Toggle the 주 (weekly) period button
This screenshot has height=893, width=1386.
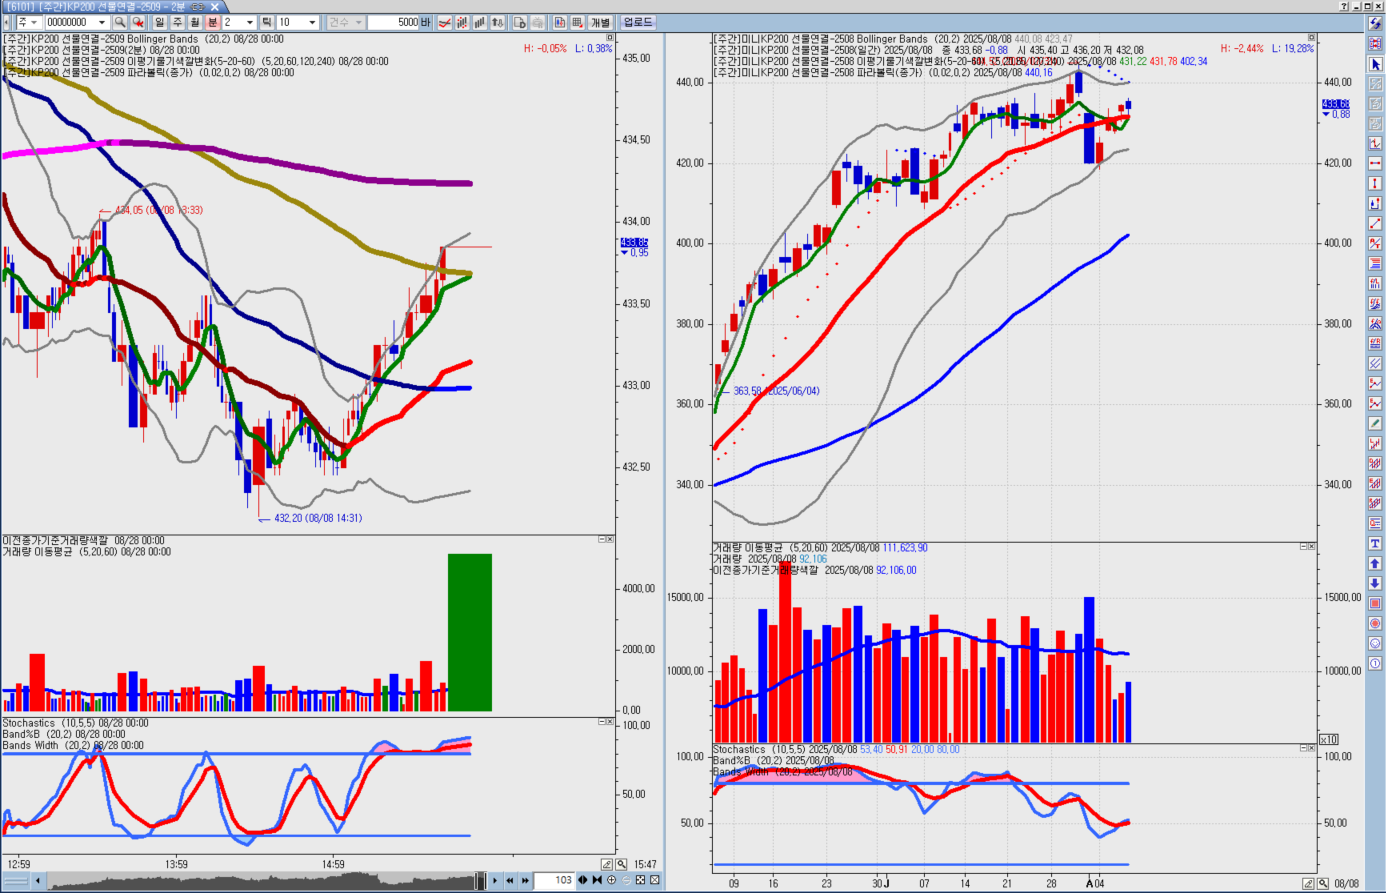click(177, 22)
